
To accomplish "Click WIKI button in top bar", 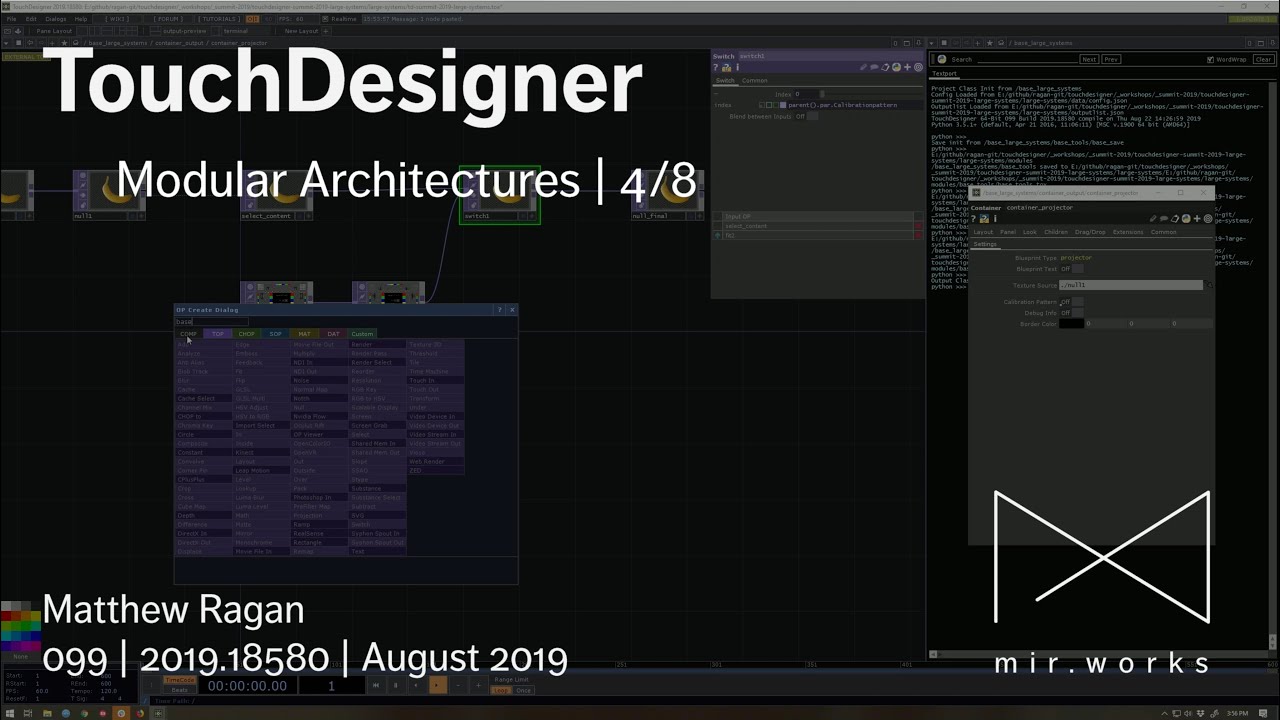I will [117, 19].
